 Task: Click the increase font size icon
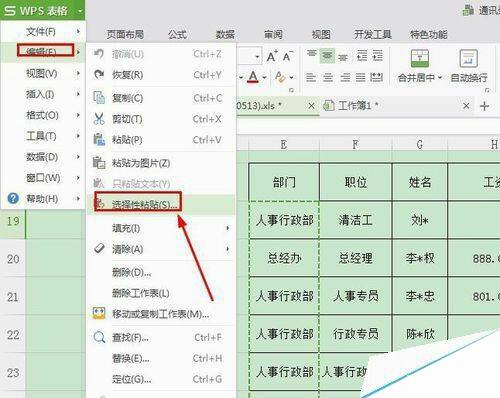(272, 56)
